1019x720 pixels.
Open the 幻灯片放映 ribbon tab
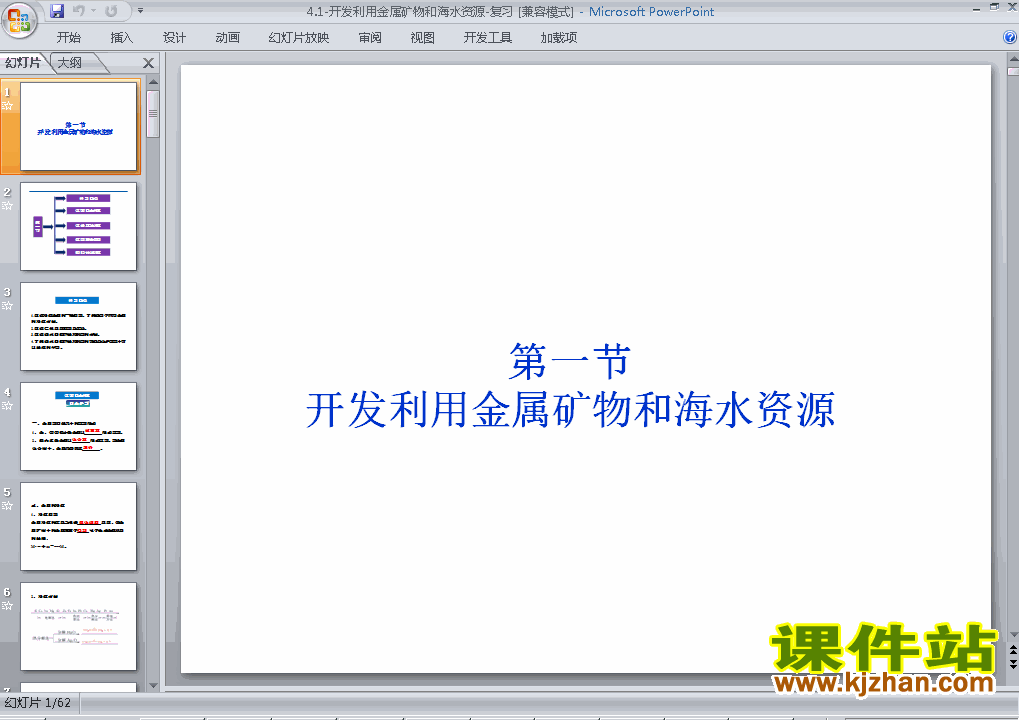pos(299,38)
